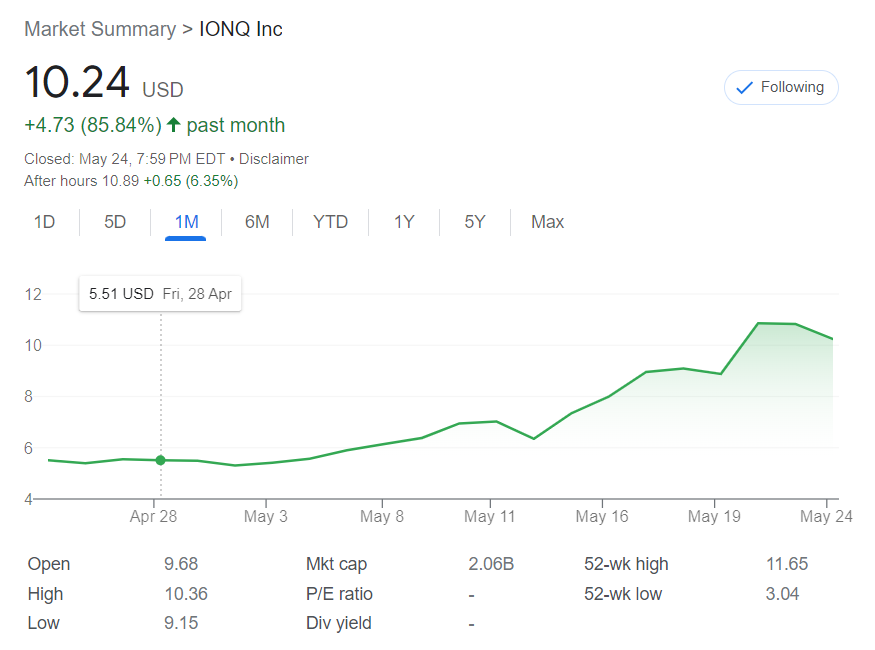Click the May 11 axis label

click(489, 516)
